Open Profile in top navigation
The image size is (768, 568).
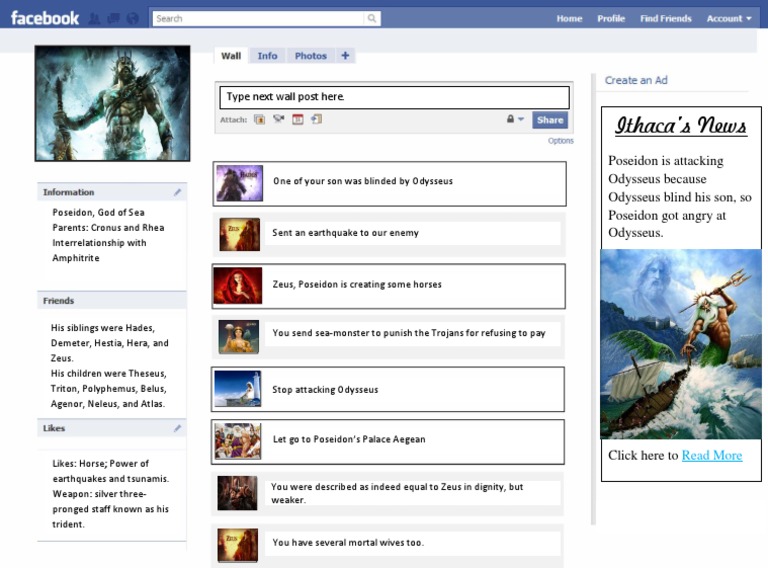click(x=611, y=19)
